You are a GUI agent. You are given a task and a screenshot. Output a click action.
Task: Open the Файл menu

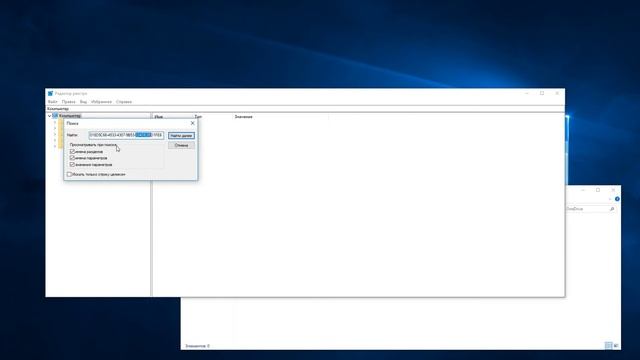(53, 102)
